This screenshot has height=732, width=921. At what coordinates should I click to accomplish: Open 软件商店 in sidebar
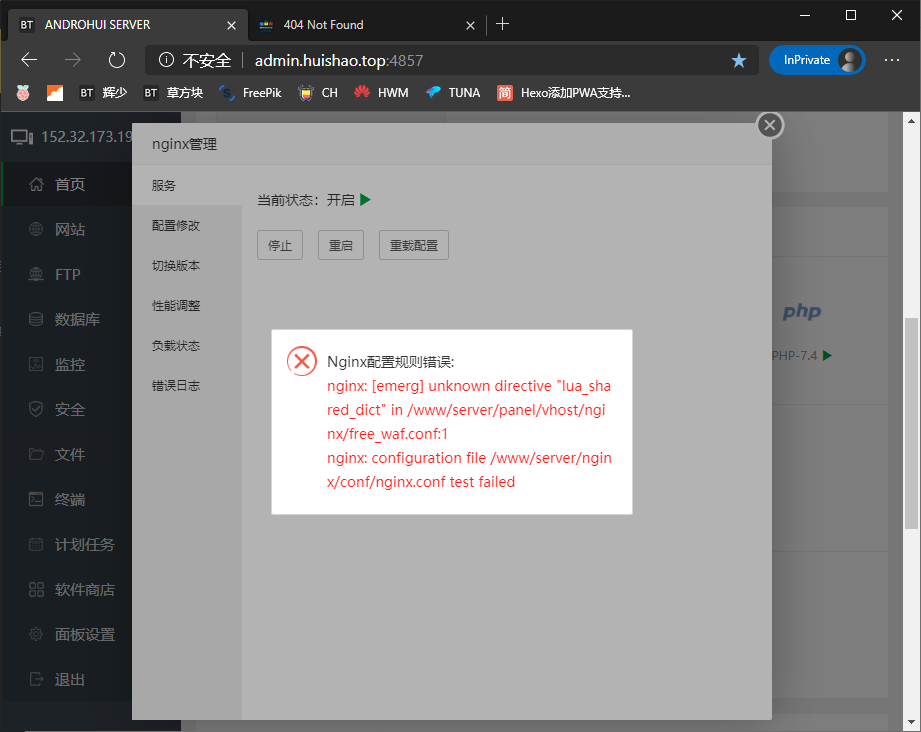67,590
